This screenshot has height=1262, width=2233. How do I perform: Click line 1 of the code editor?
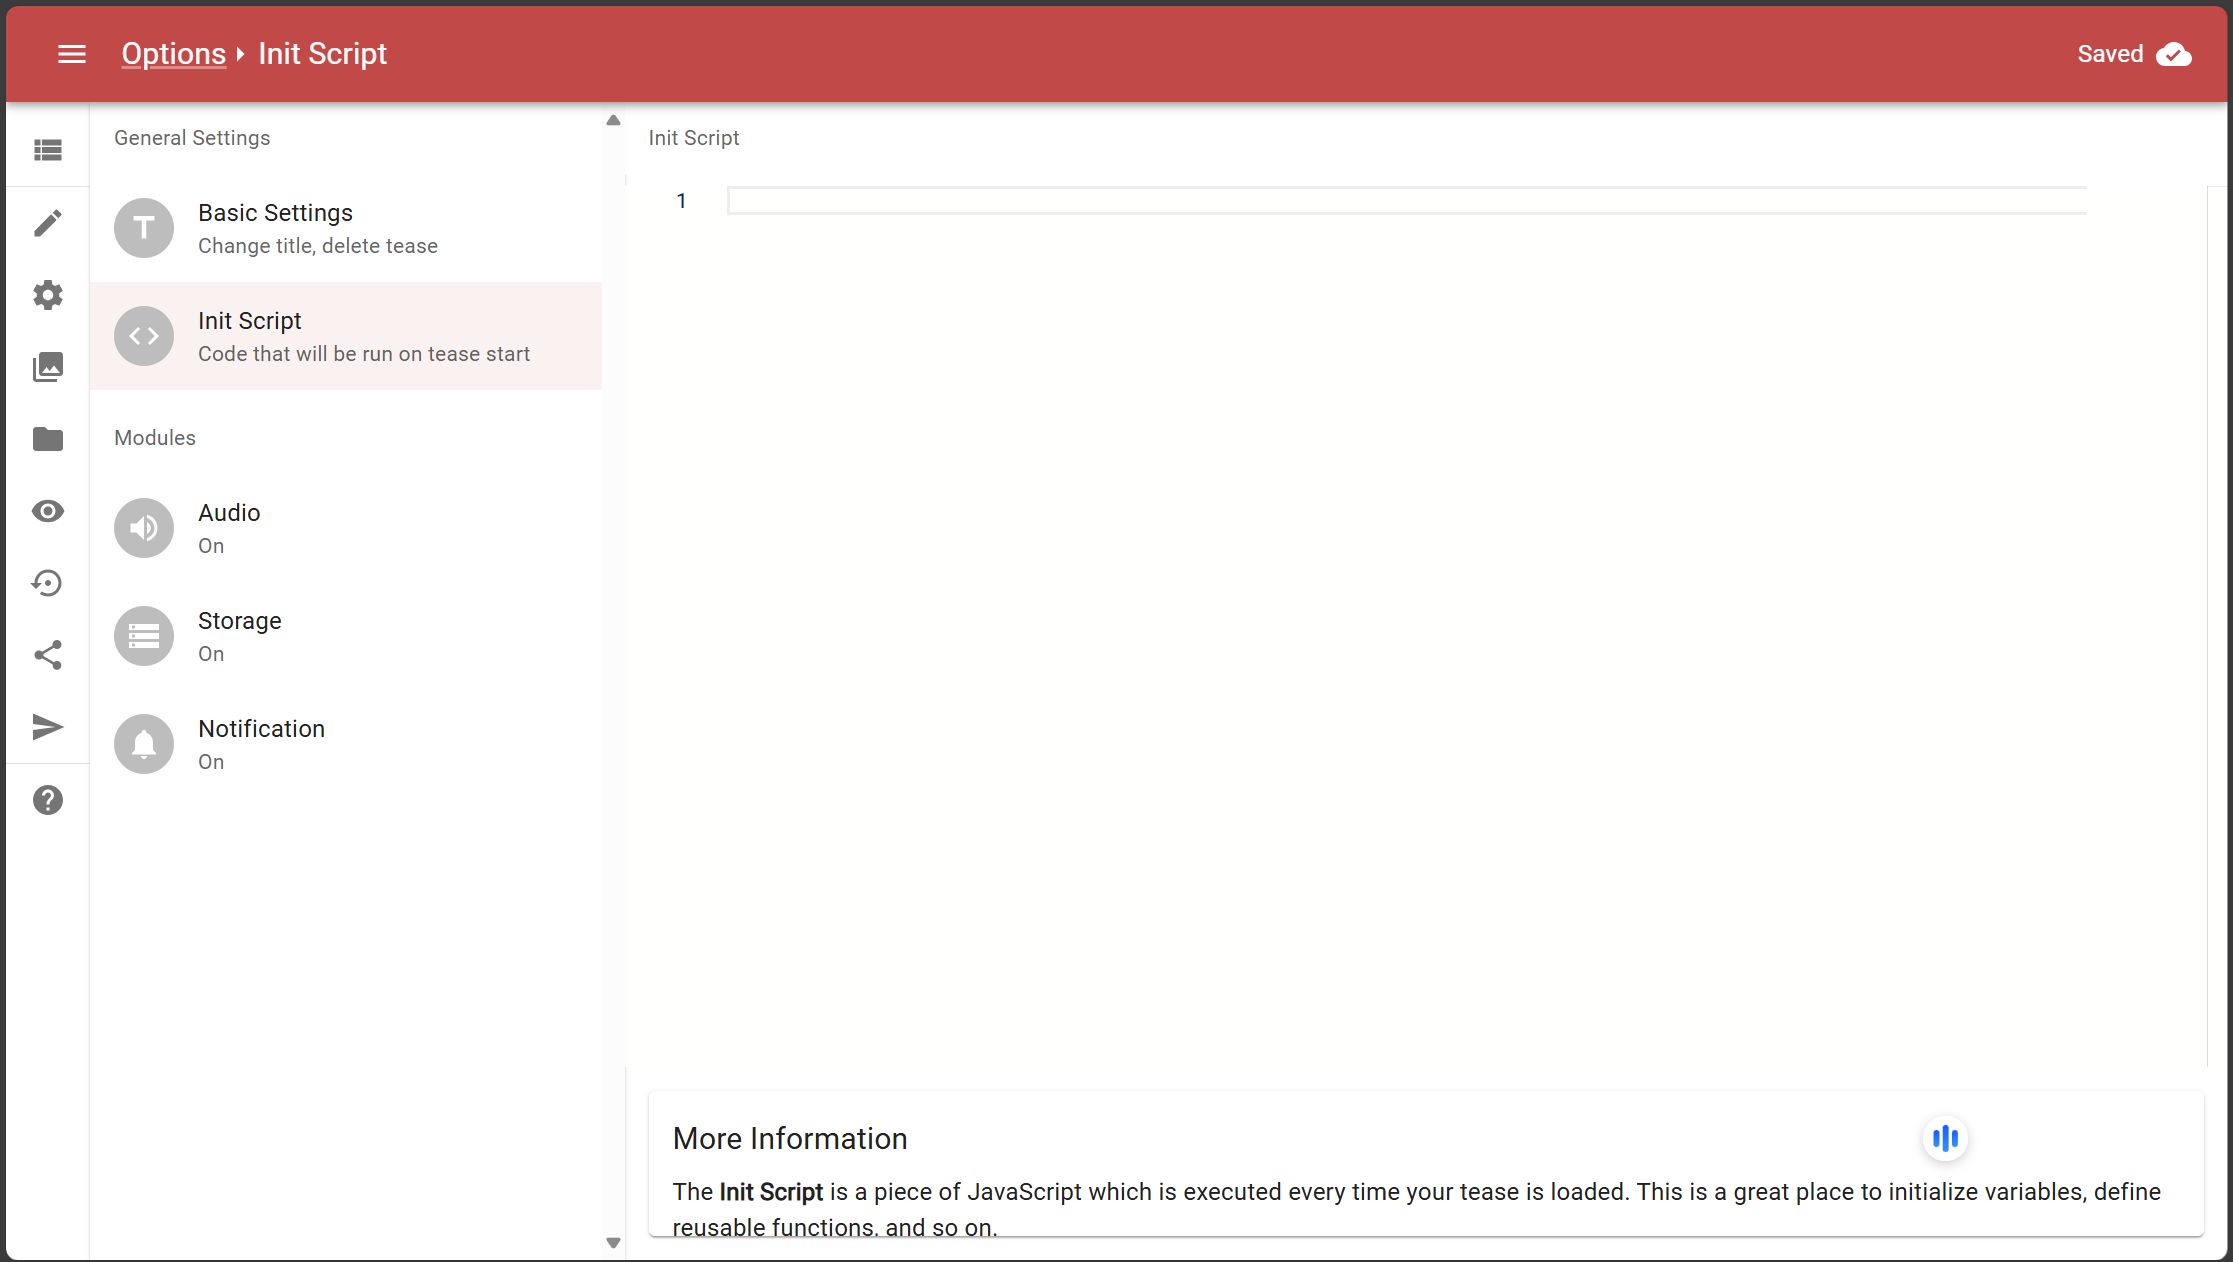point(1405,201)
